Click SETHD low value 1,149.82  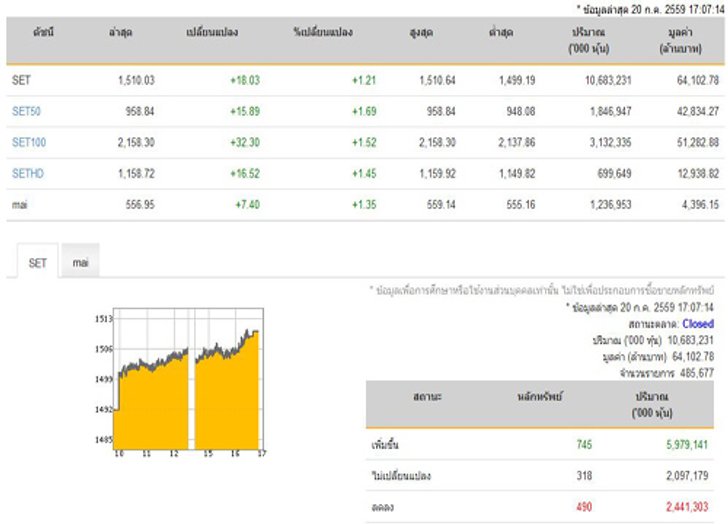[x=517, y=174]
